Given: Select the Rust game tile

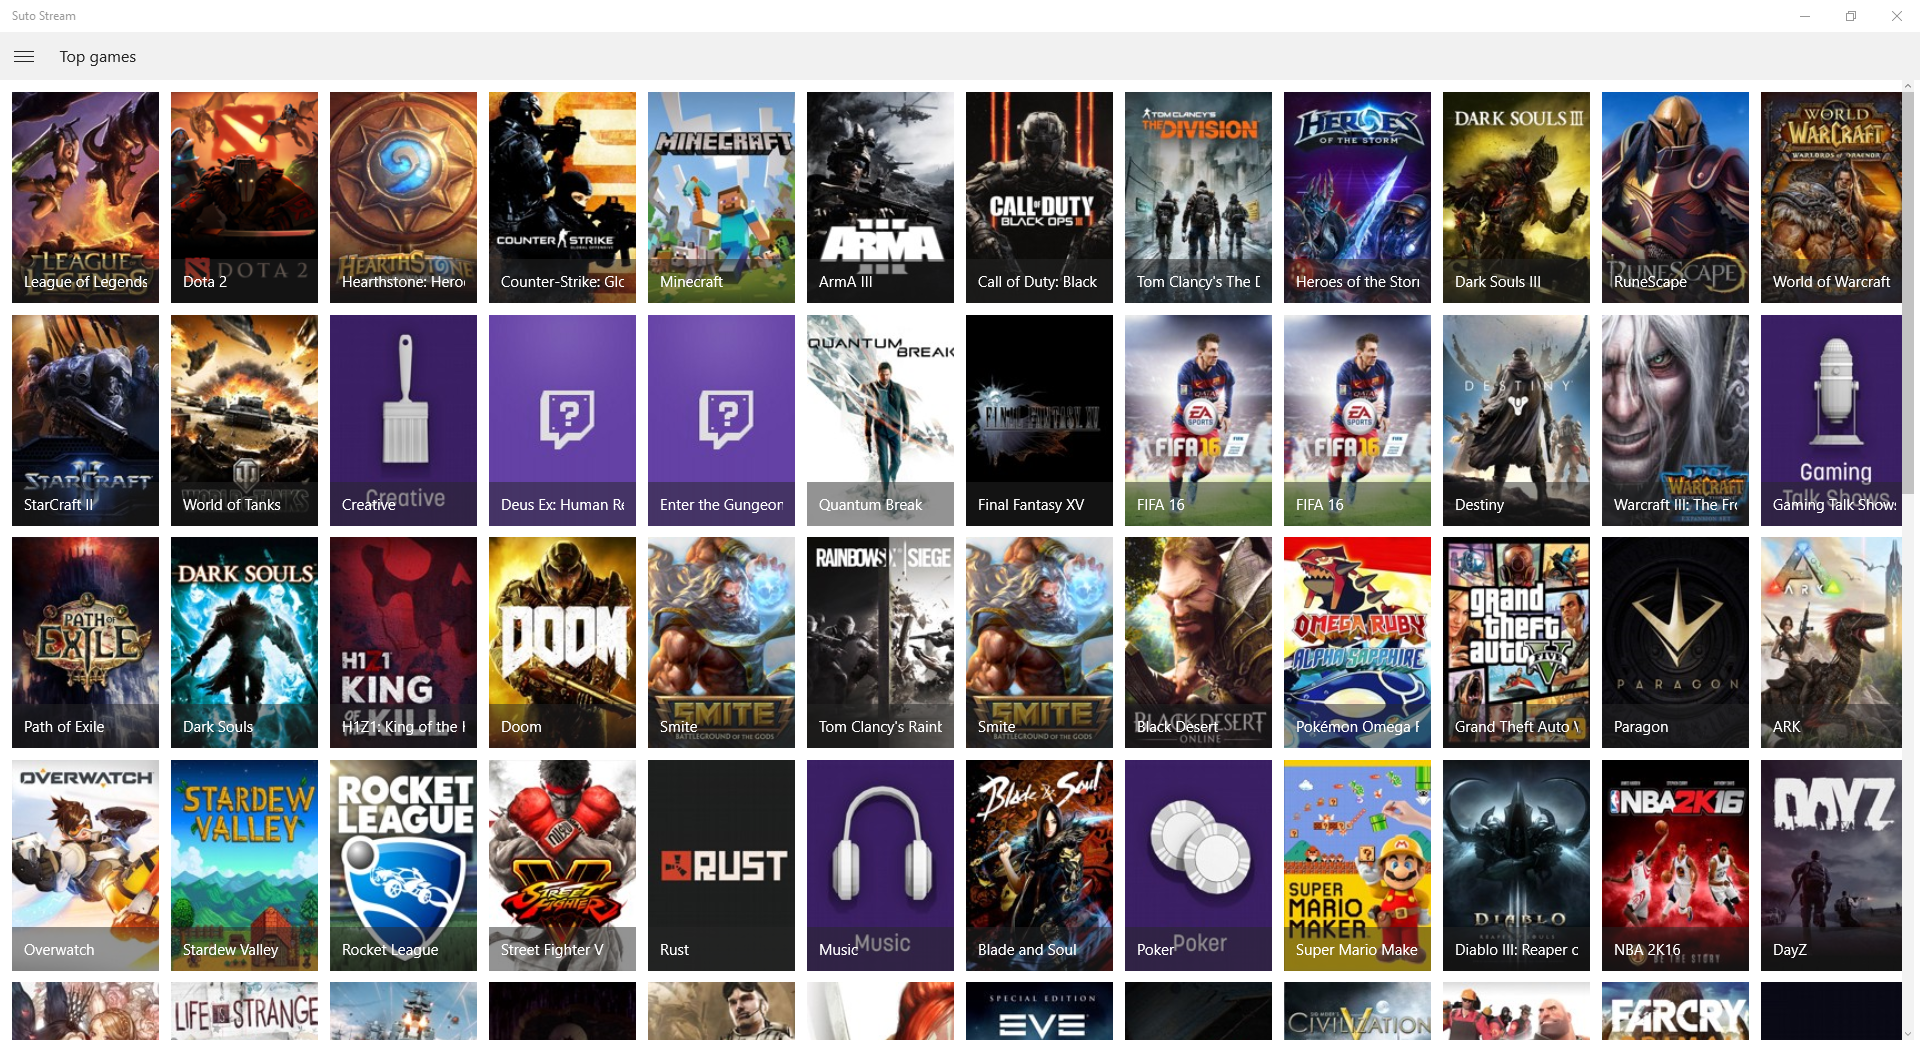Looking at the screenshot, I should (x=721, y=865).
